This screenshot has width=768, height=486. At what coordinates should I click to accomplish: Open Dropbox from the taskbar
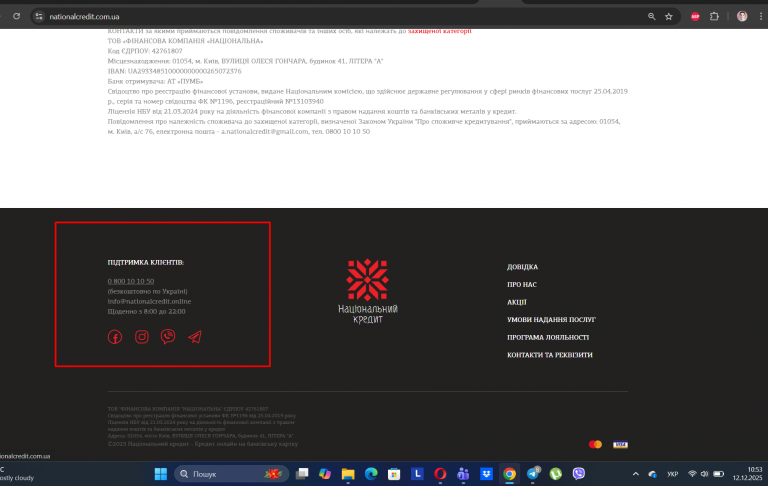click(x=486, y=474)
